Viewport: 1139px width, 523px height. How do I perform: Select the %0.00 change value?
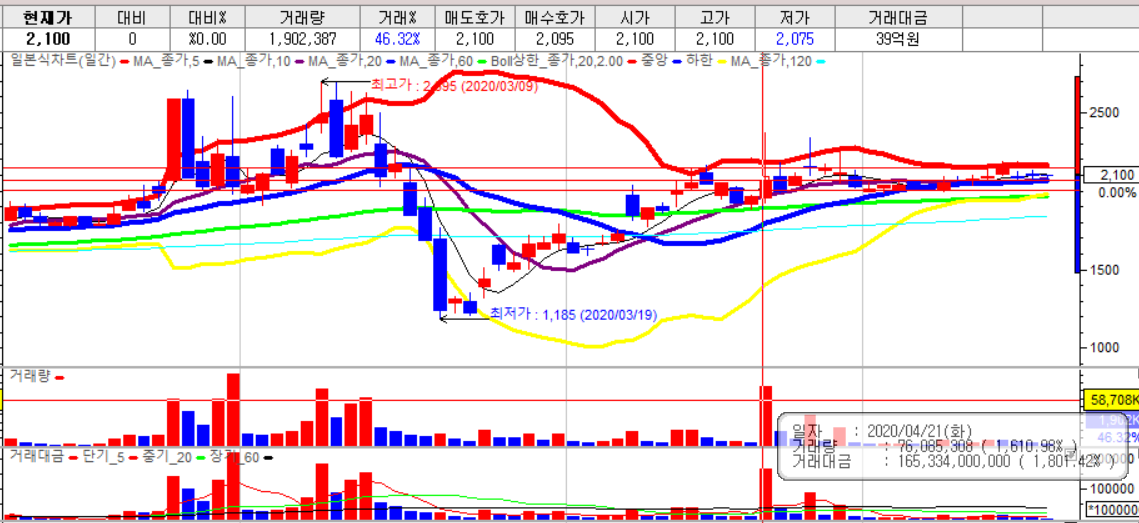pos(206,39)
